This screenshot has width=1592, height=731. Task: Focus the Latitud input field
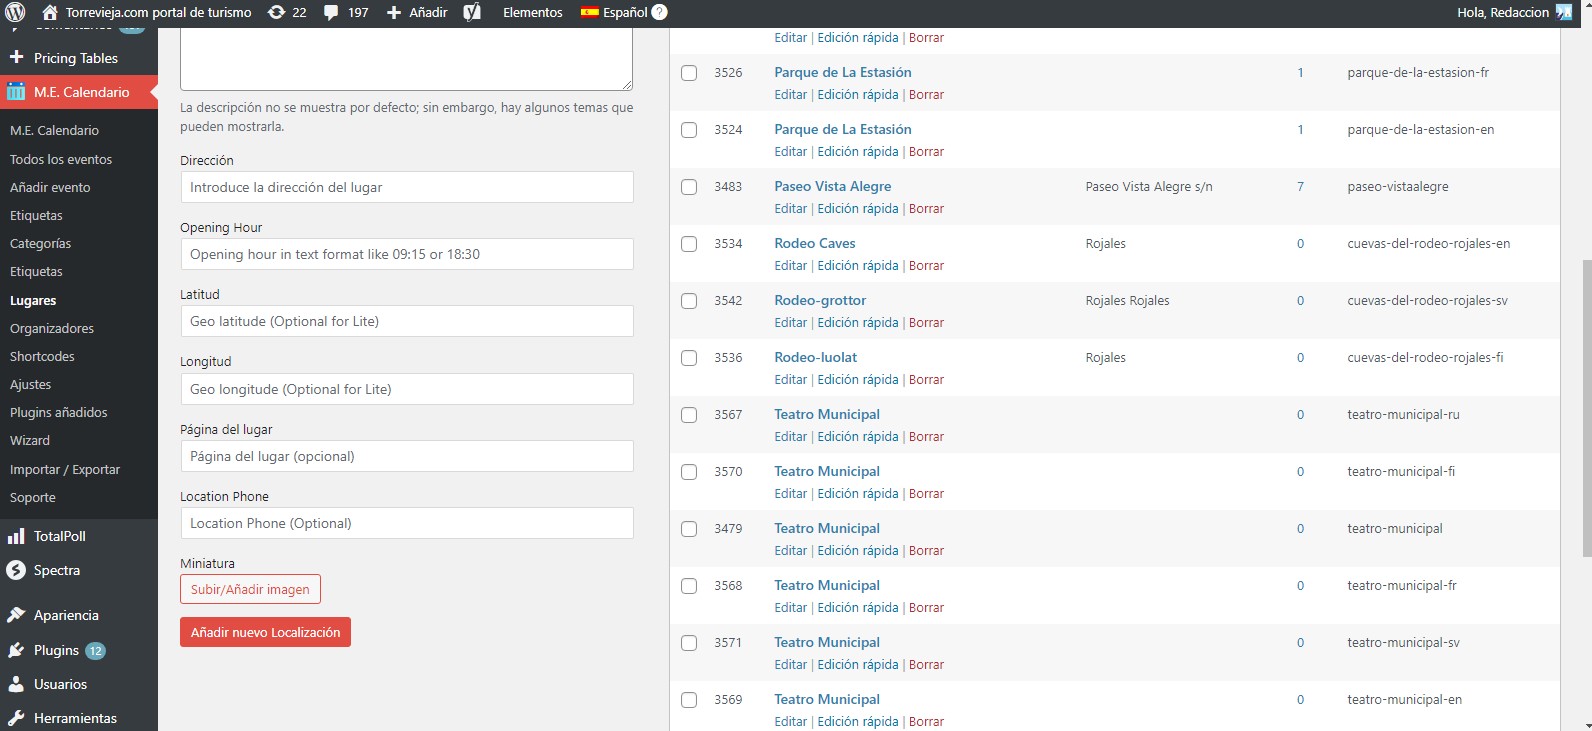tap(406, 321)
